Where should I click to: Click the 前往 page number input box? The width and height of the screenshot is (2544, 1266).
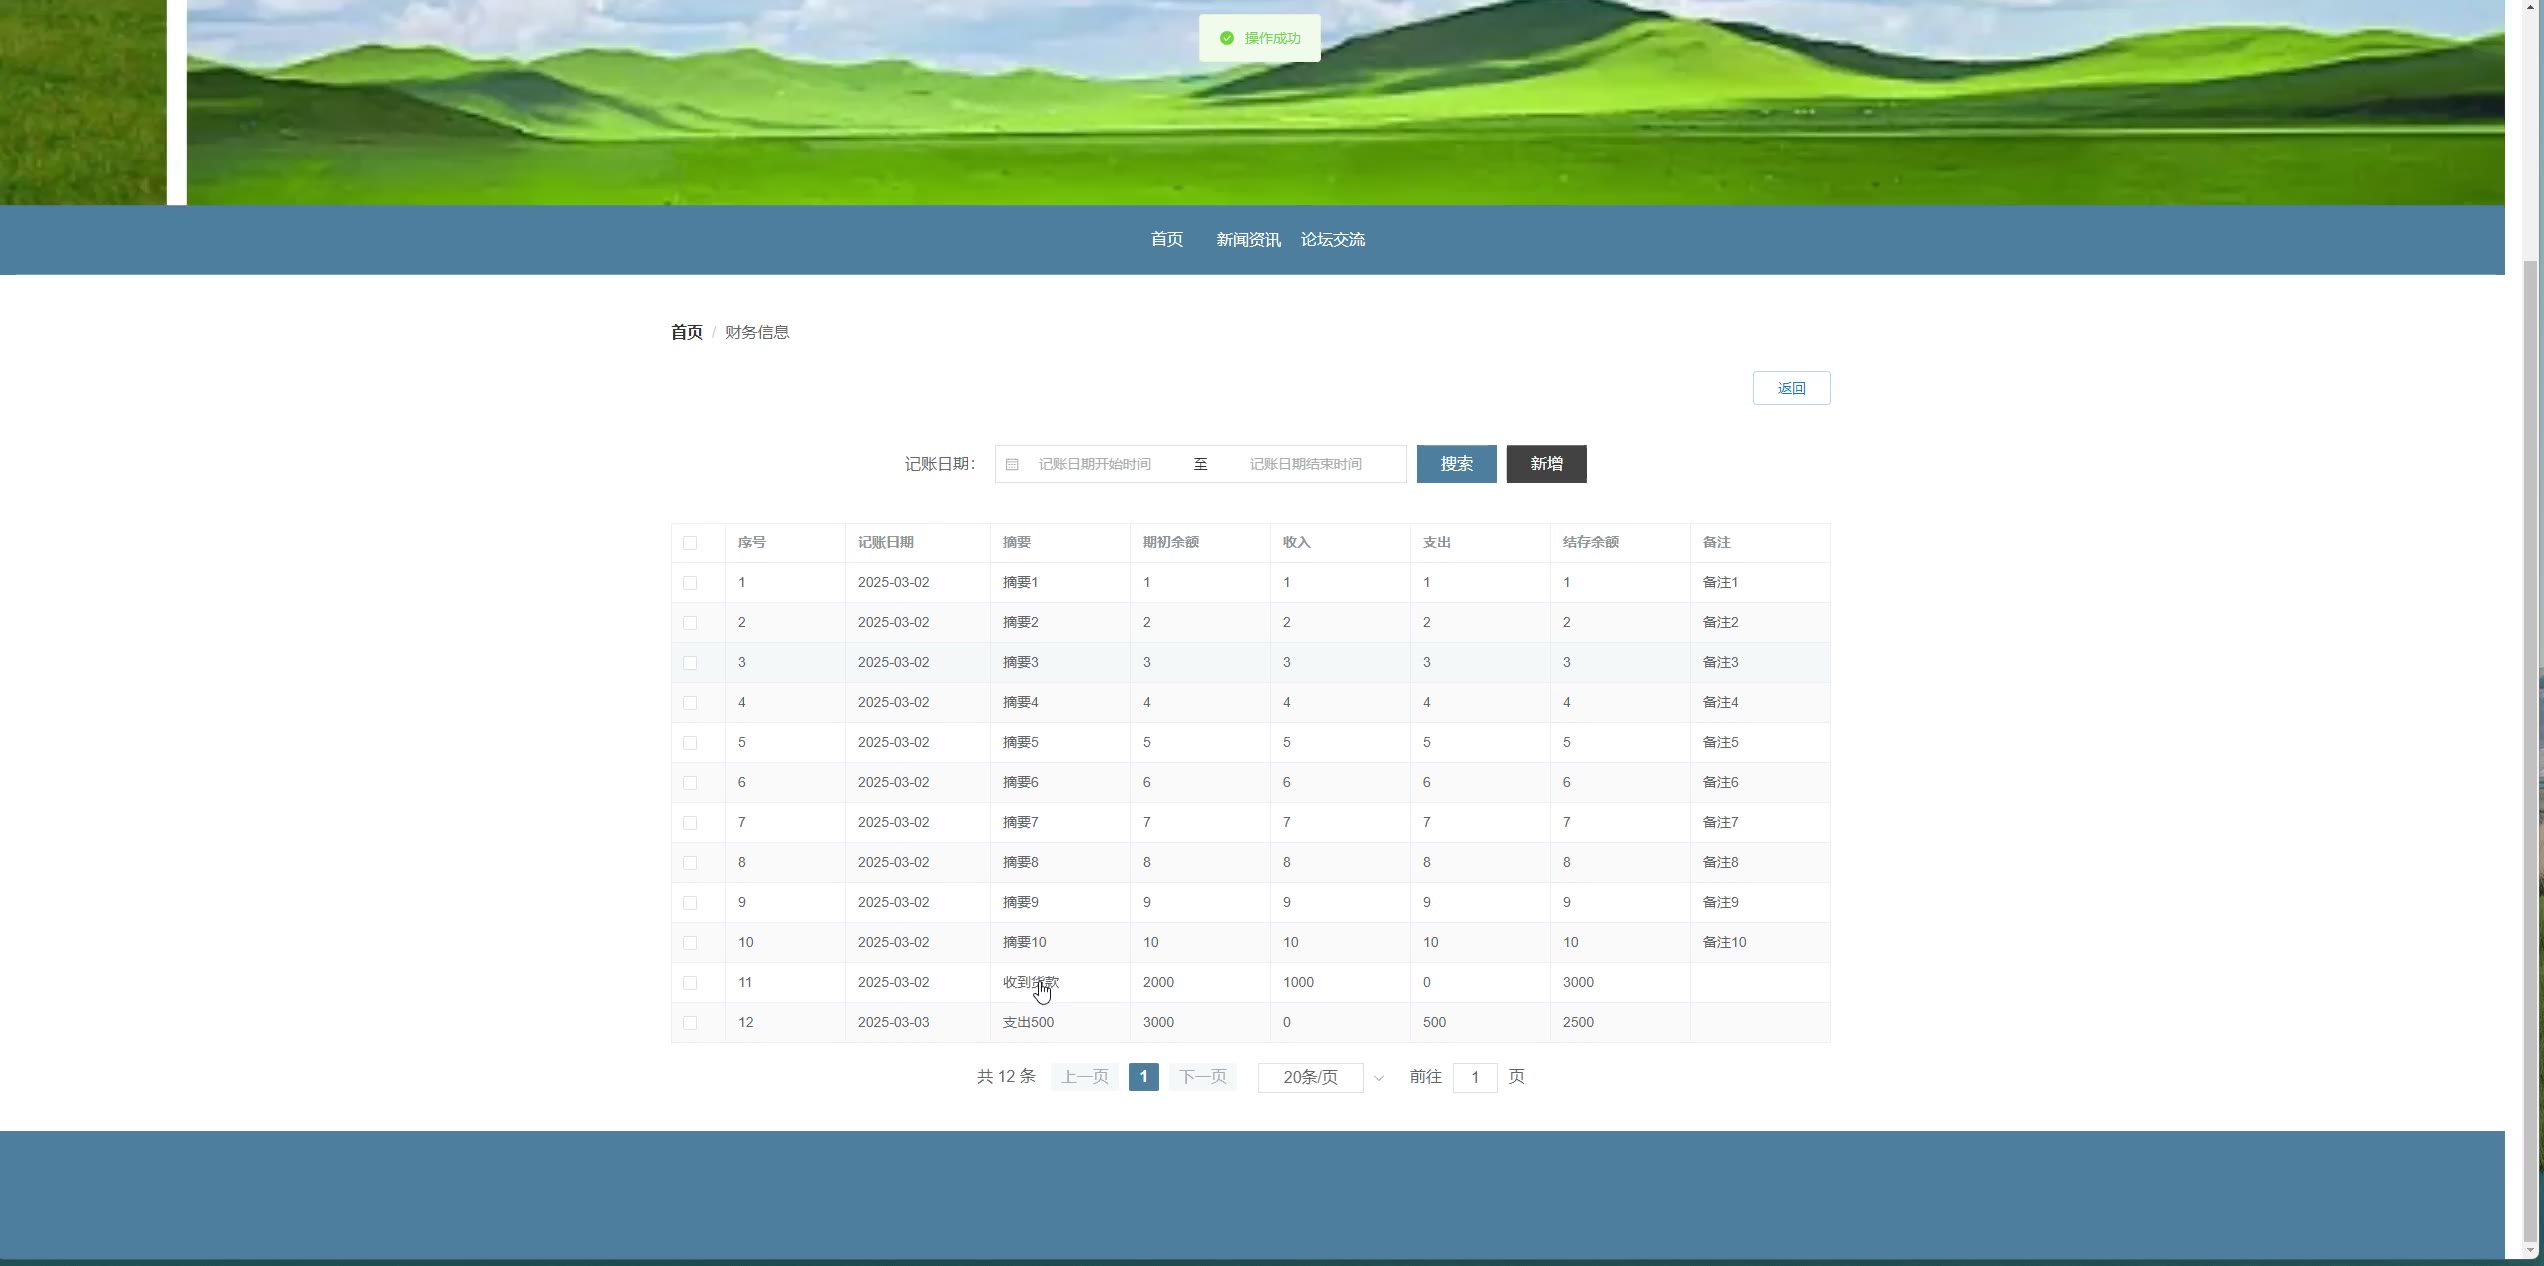point(1474,1077)
